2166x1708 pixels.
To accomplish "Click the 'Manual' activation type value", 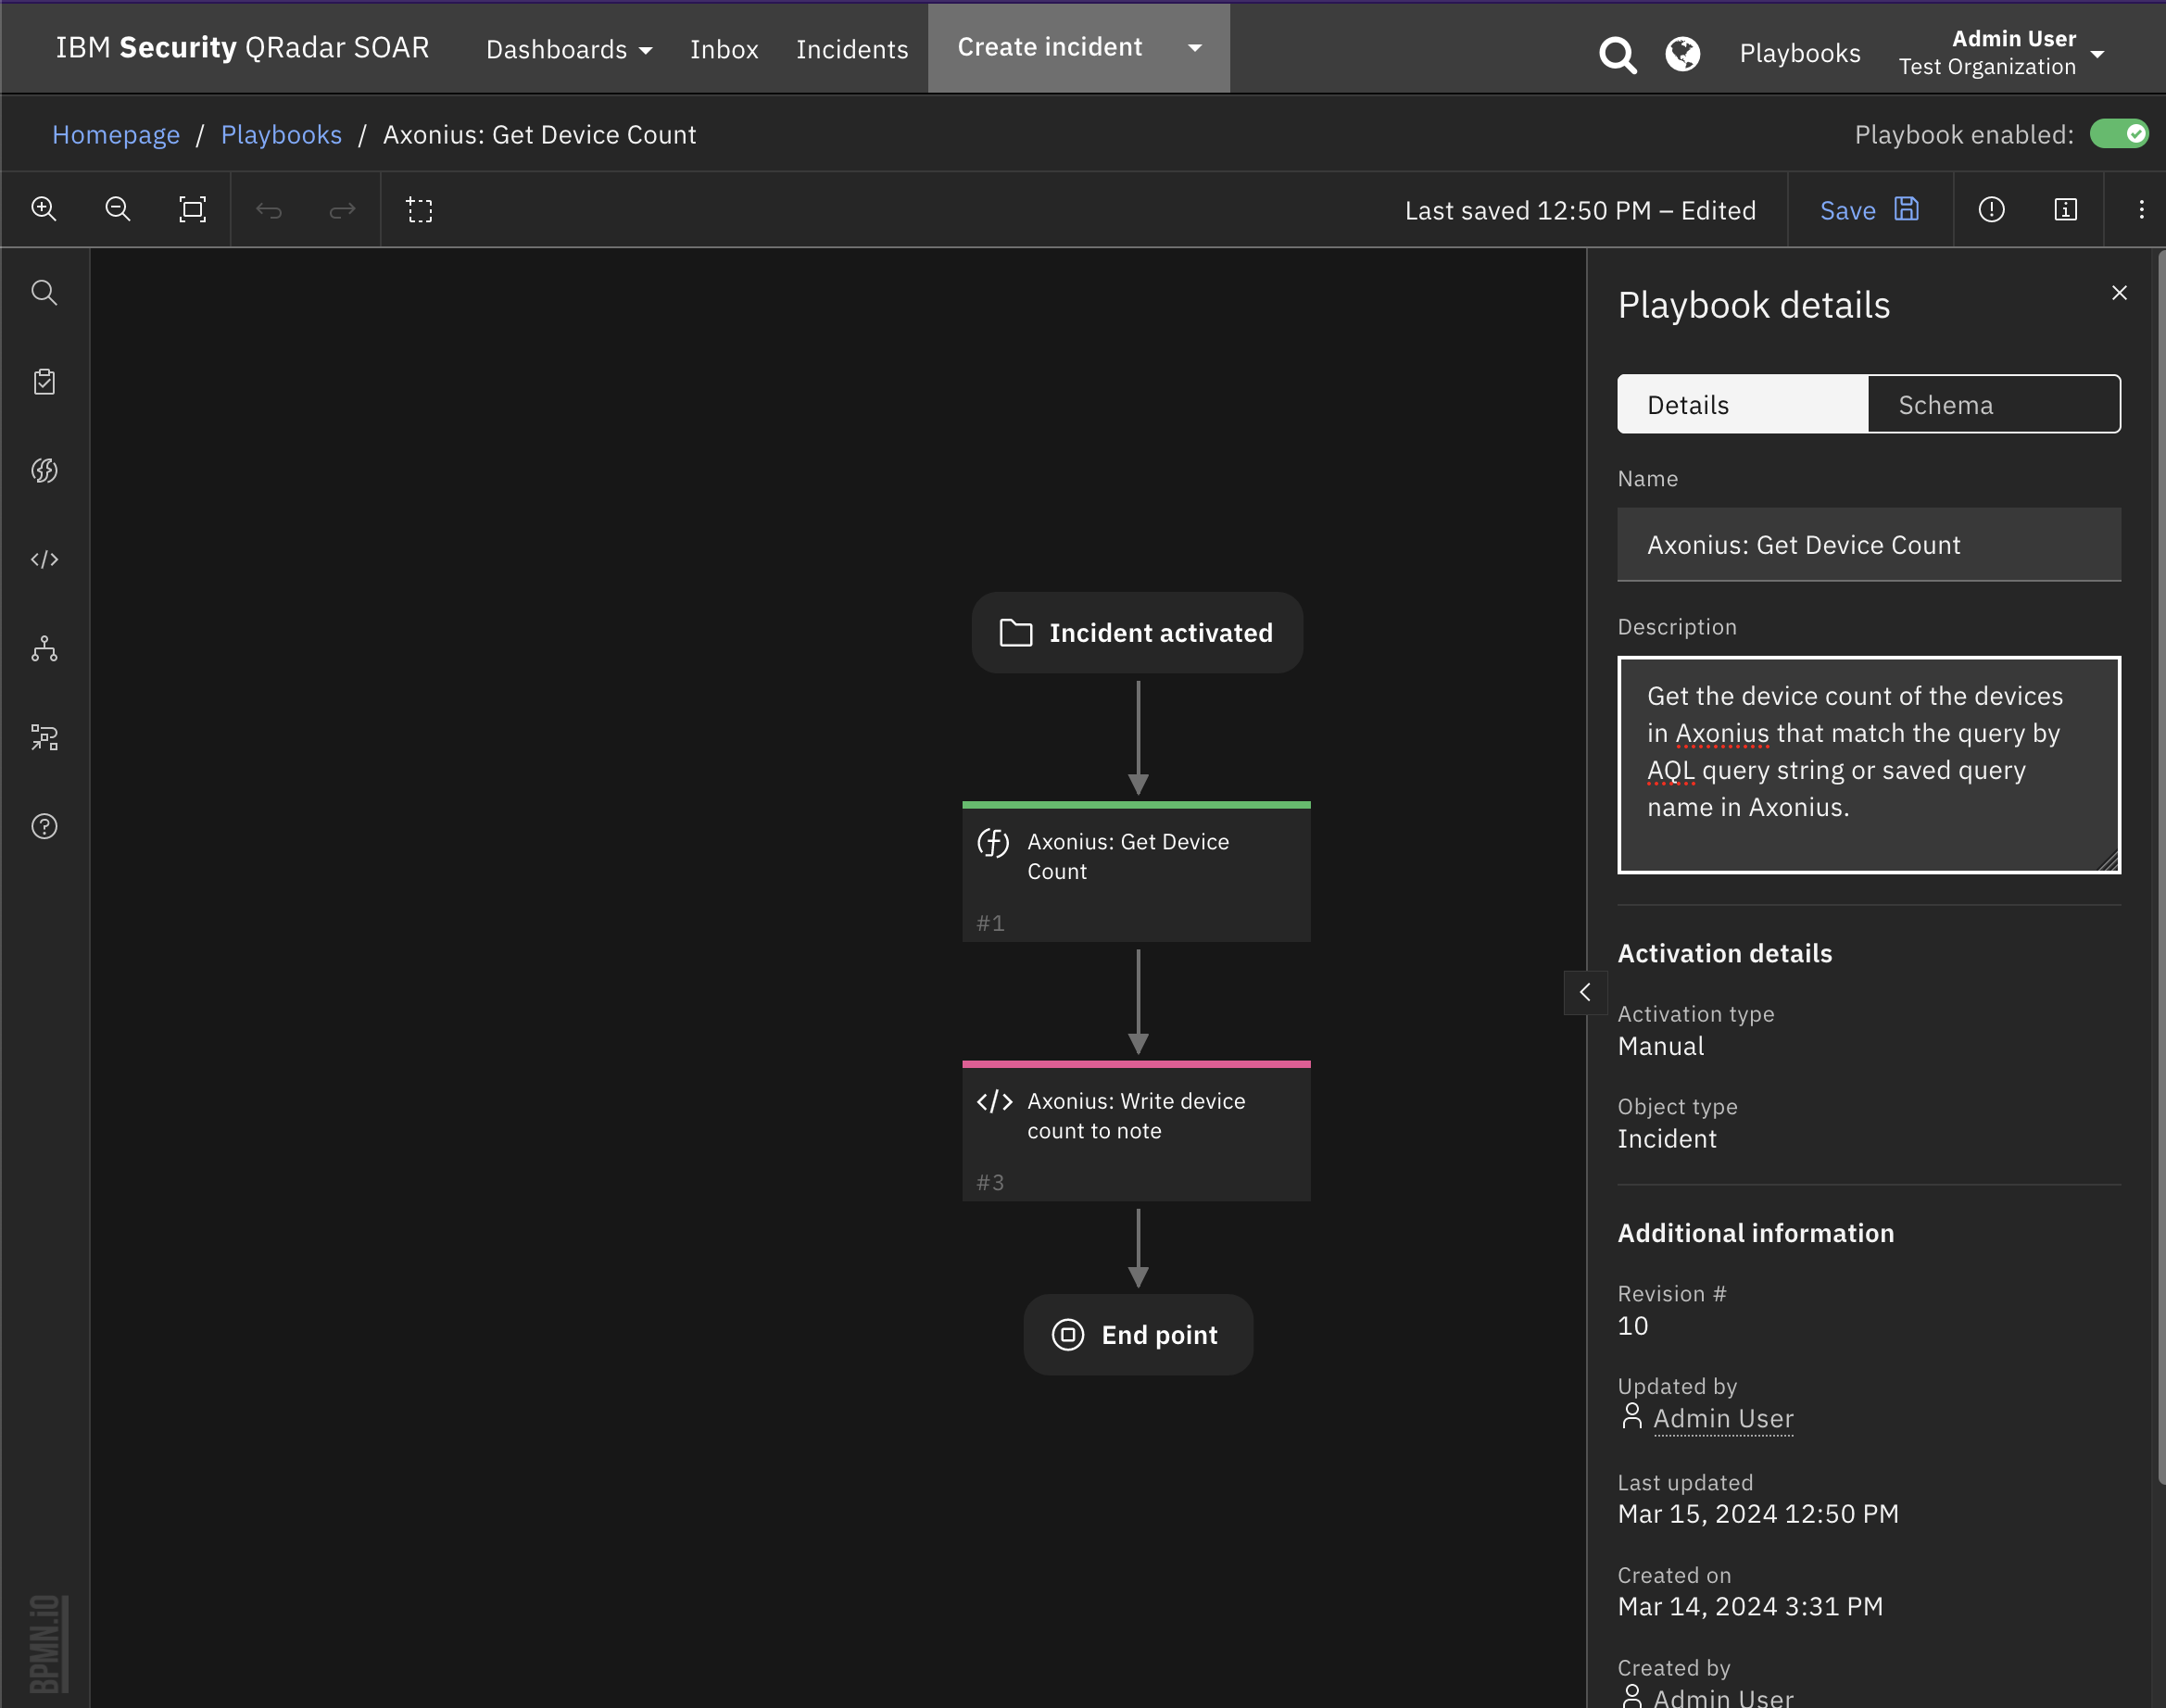I will [x=1660, y=1046].
